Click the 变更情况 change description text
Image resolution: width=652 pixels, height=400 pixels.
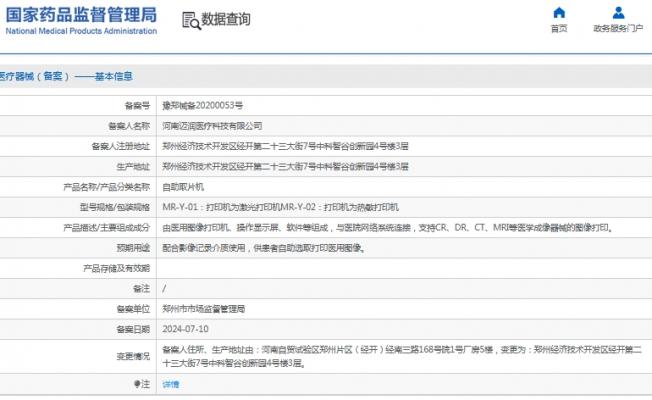(402, 356)
